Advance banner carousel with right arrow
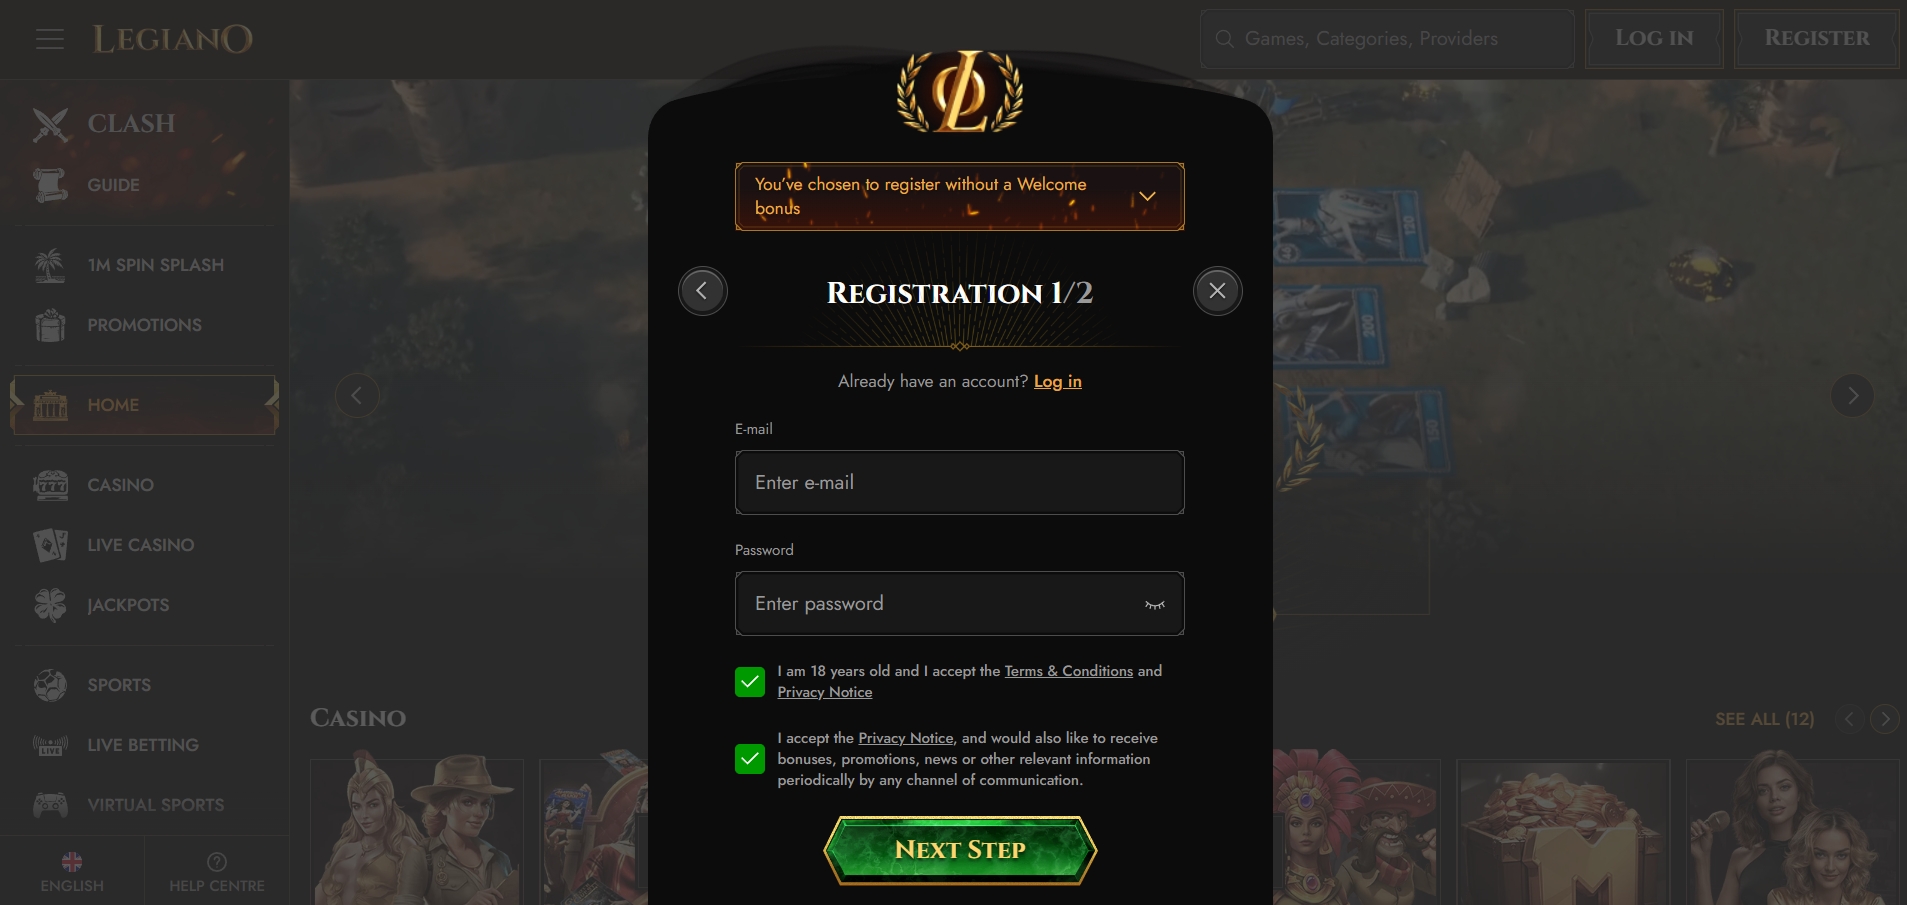 click(1852, 396)
